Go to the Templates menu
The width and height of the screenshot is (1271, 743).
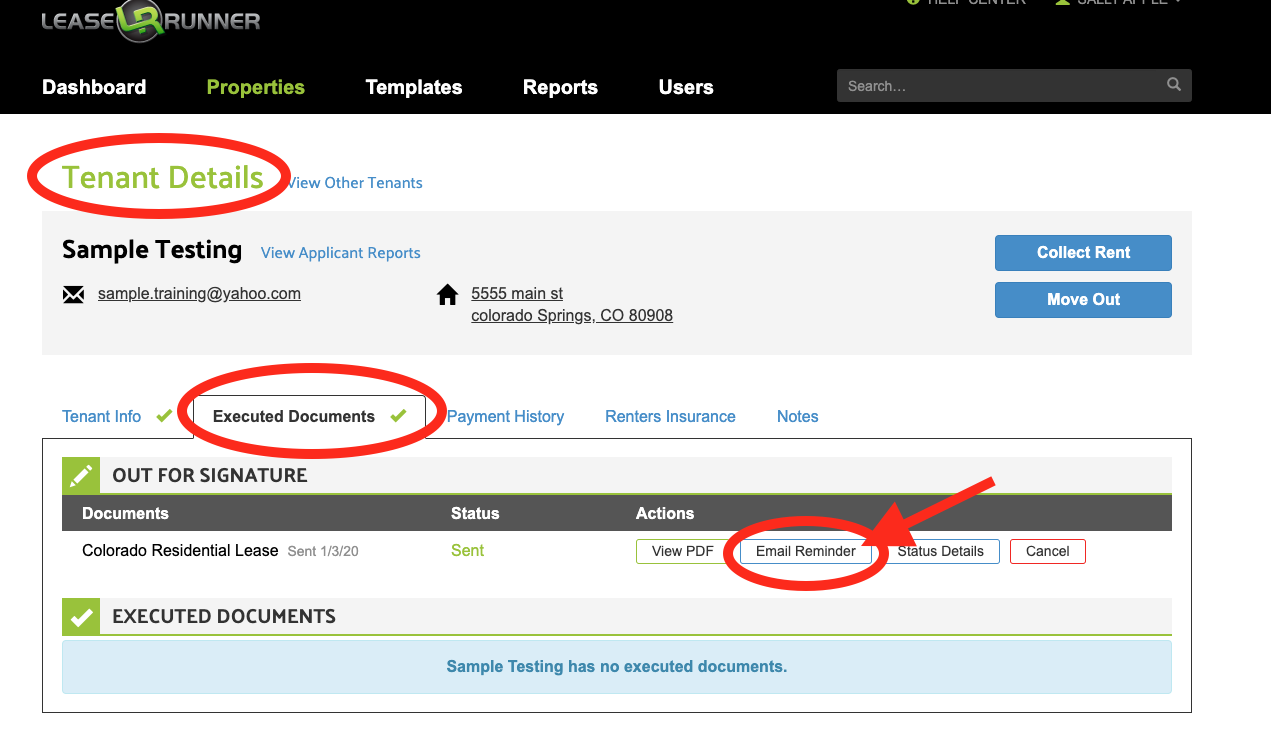pos(414,87)
